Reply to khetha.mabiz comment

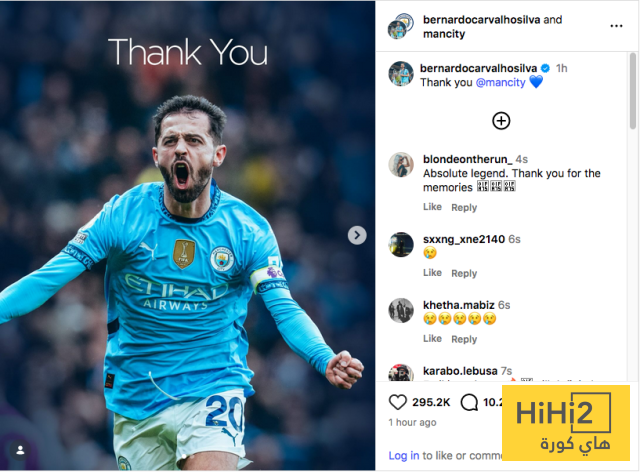[464, 339]
